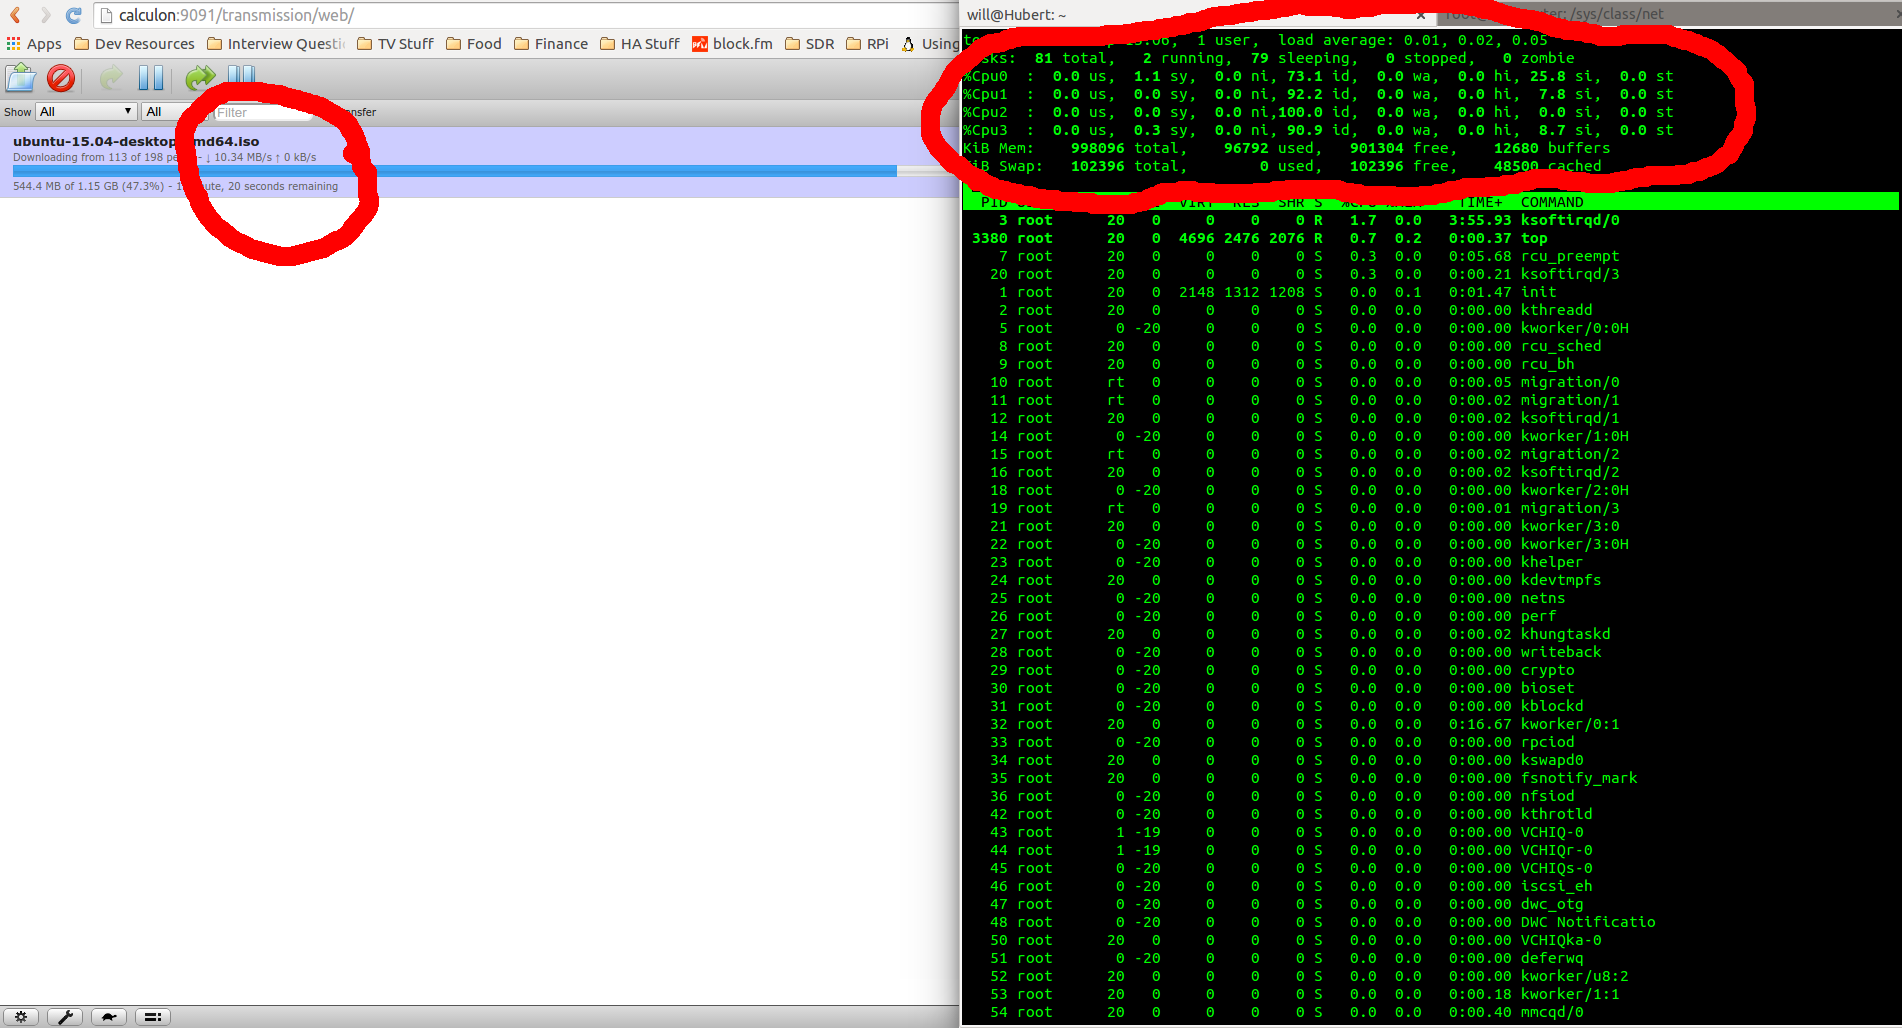Screen dimensions: 1902x1028
Task: Open the HA Stuff bookmark folder
Action: tap(640, 44)
